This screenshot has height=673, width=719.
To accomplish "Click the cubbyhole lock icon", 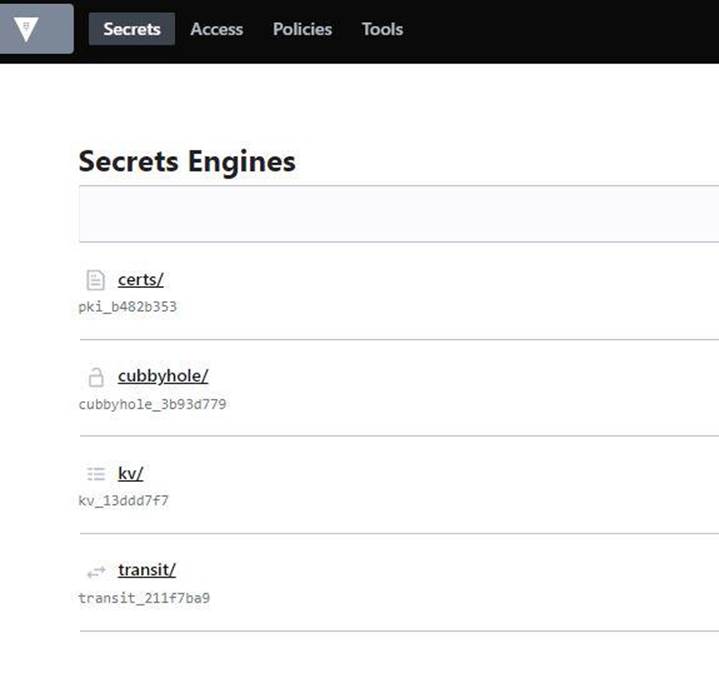I will coord(96,377).
